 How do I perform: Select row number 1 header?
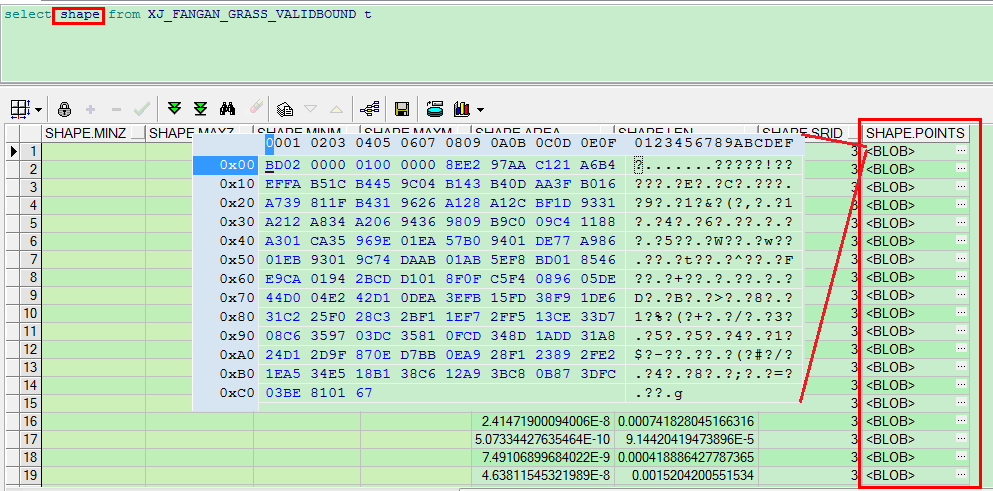click(31, 151)
